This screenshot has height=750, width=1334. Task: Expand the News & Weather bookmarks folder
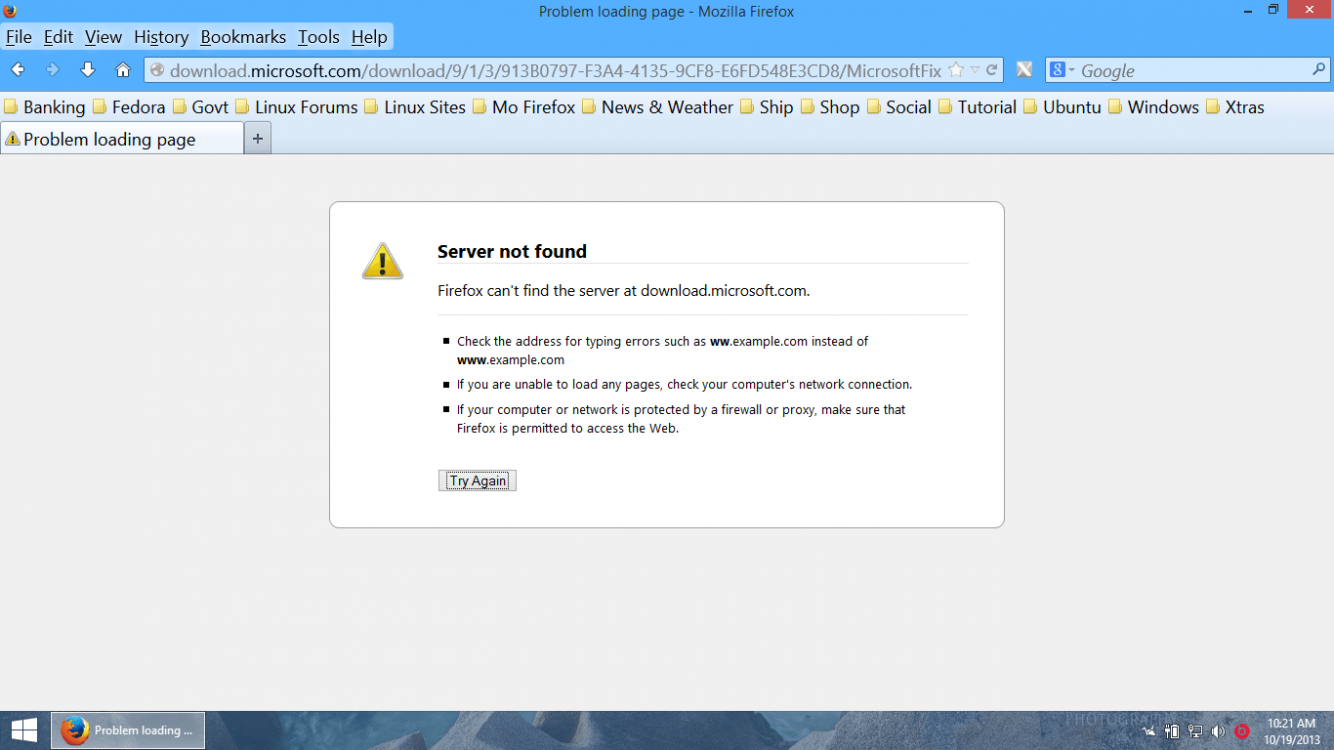[x=657, y=107]
